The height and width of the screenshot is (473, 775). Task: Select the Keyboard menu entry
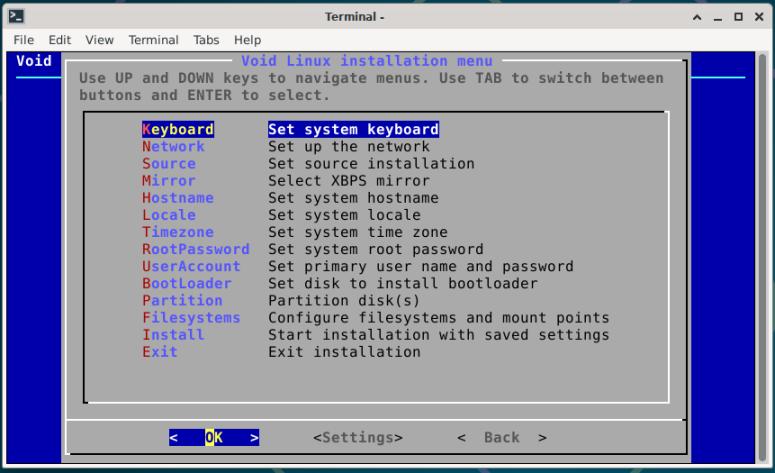point(178,129)
